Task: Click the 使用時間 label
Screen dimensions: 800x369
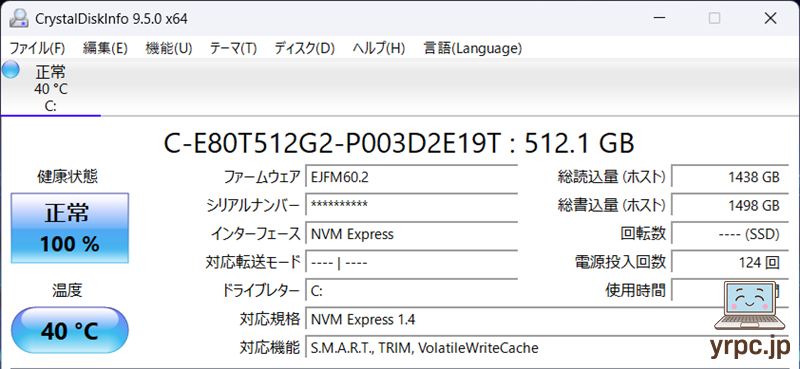Action: click(x=636, y=291)
